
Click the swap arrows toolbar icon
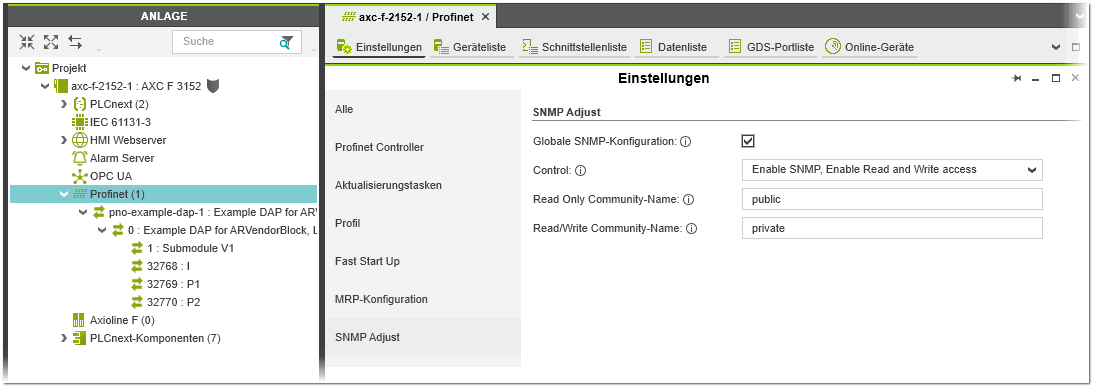click(75, 42)
